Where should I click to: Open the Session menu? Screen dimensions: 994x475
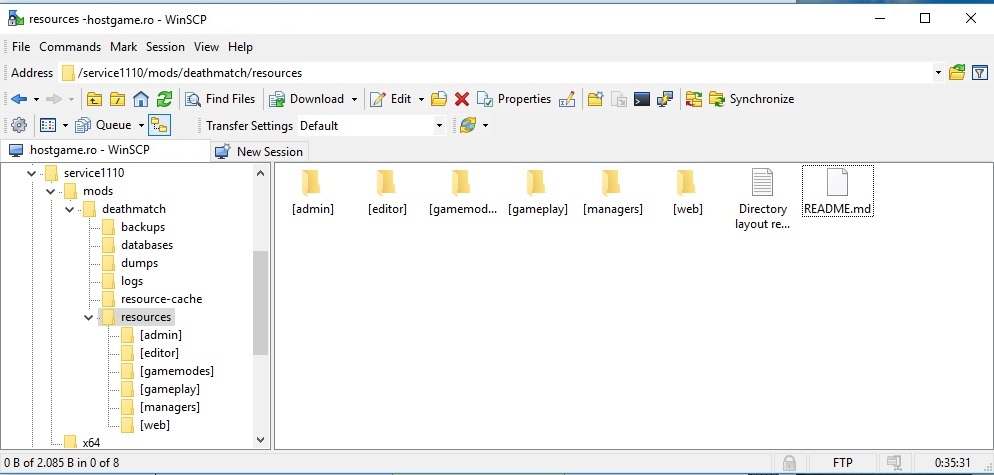pyautogui.click(x=165, y=47)
